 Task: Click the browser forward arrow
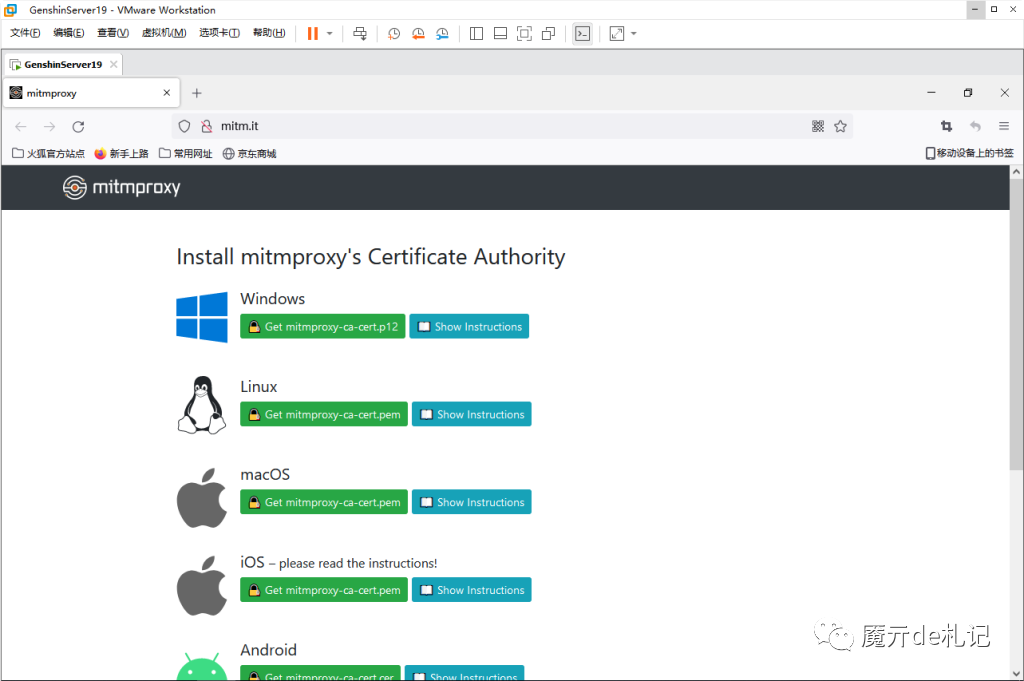pos(50,126)
